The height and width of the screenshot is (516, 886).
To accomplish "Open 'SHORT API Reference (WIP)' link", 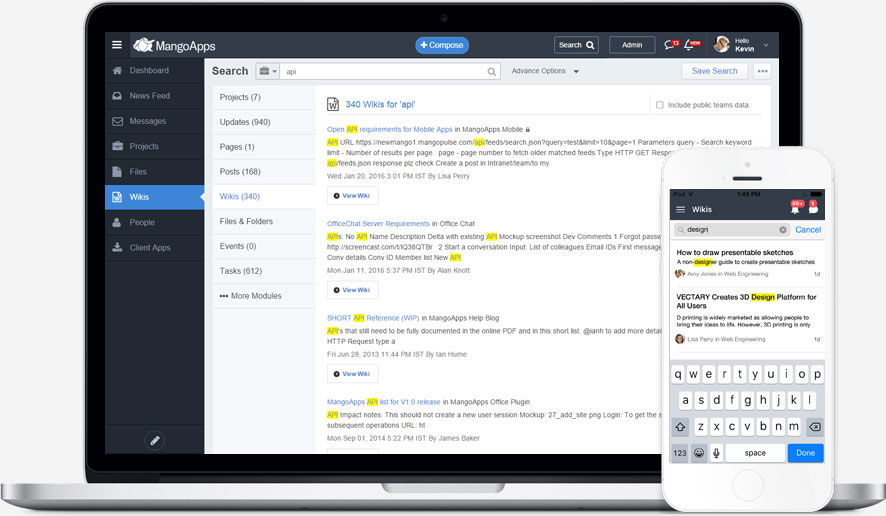I will [x=373, y=318].
